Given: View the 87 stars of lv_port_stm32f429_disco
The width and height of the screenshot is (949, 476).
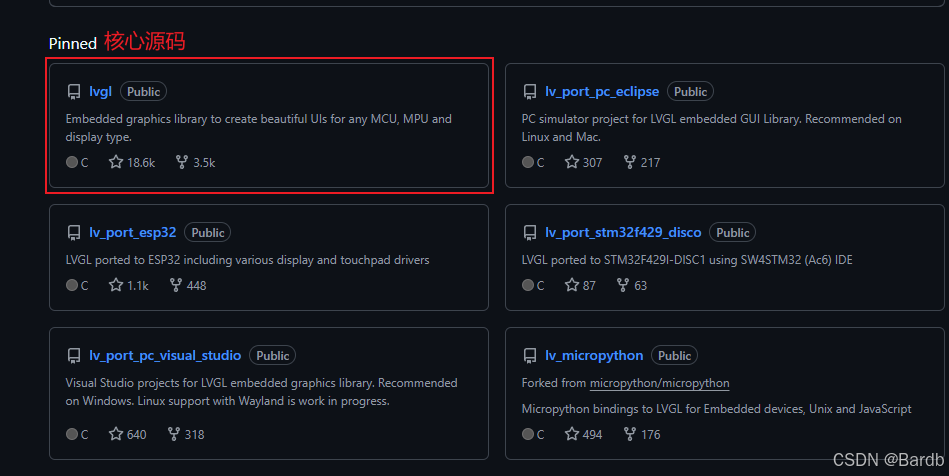Looking at the screenshot, I should pos(580,285).
